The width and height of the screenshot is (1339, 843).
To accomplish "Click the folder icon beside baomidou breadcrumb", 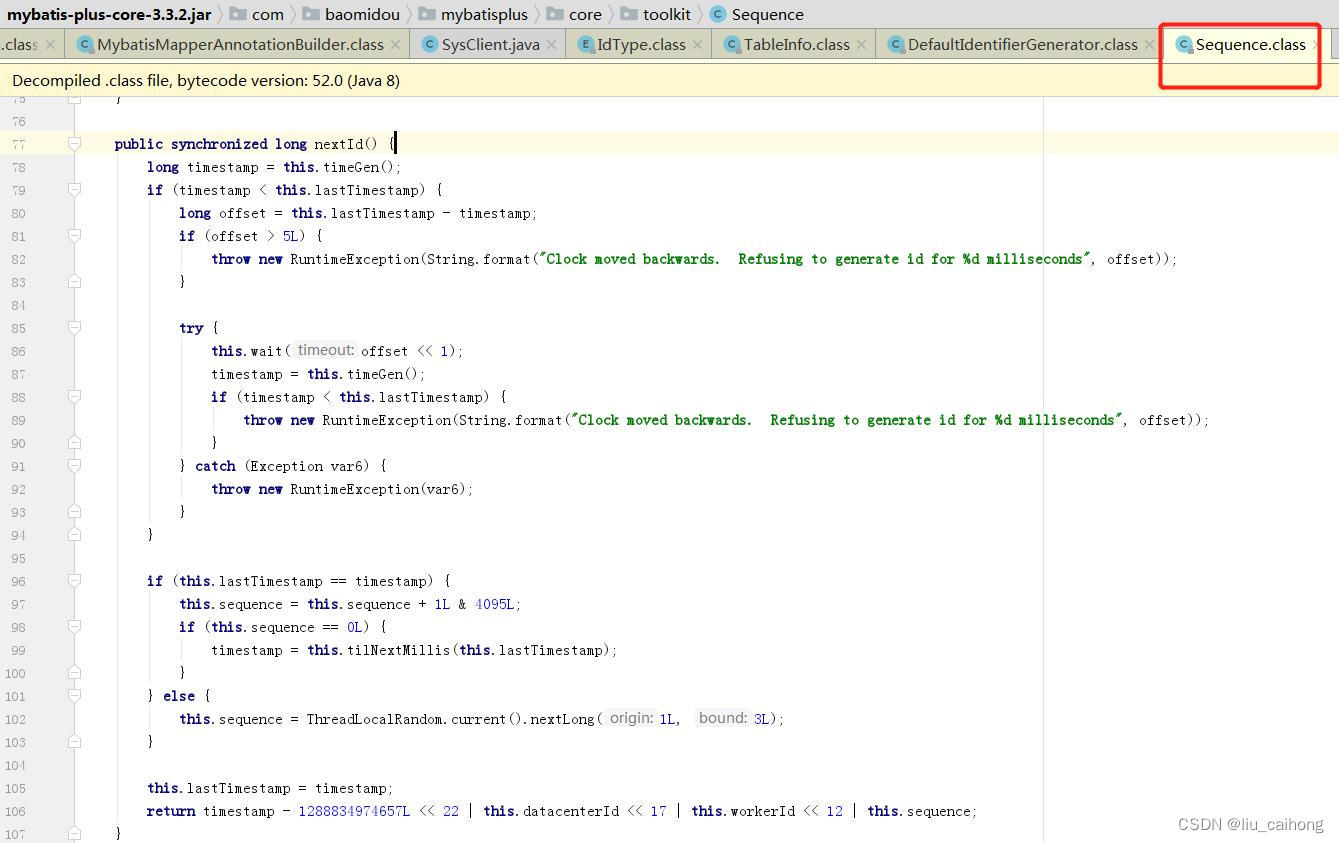I will [x=311, y=14].
